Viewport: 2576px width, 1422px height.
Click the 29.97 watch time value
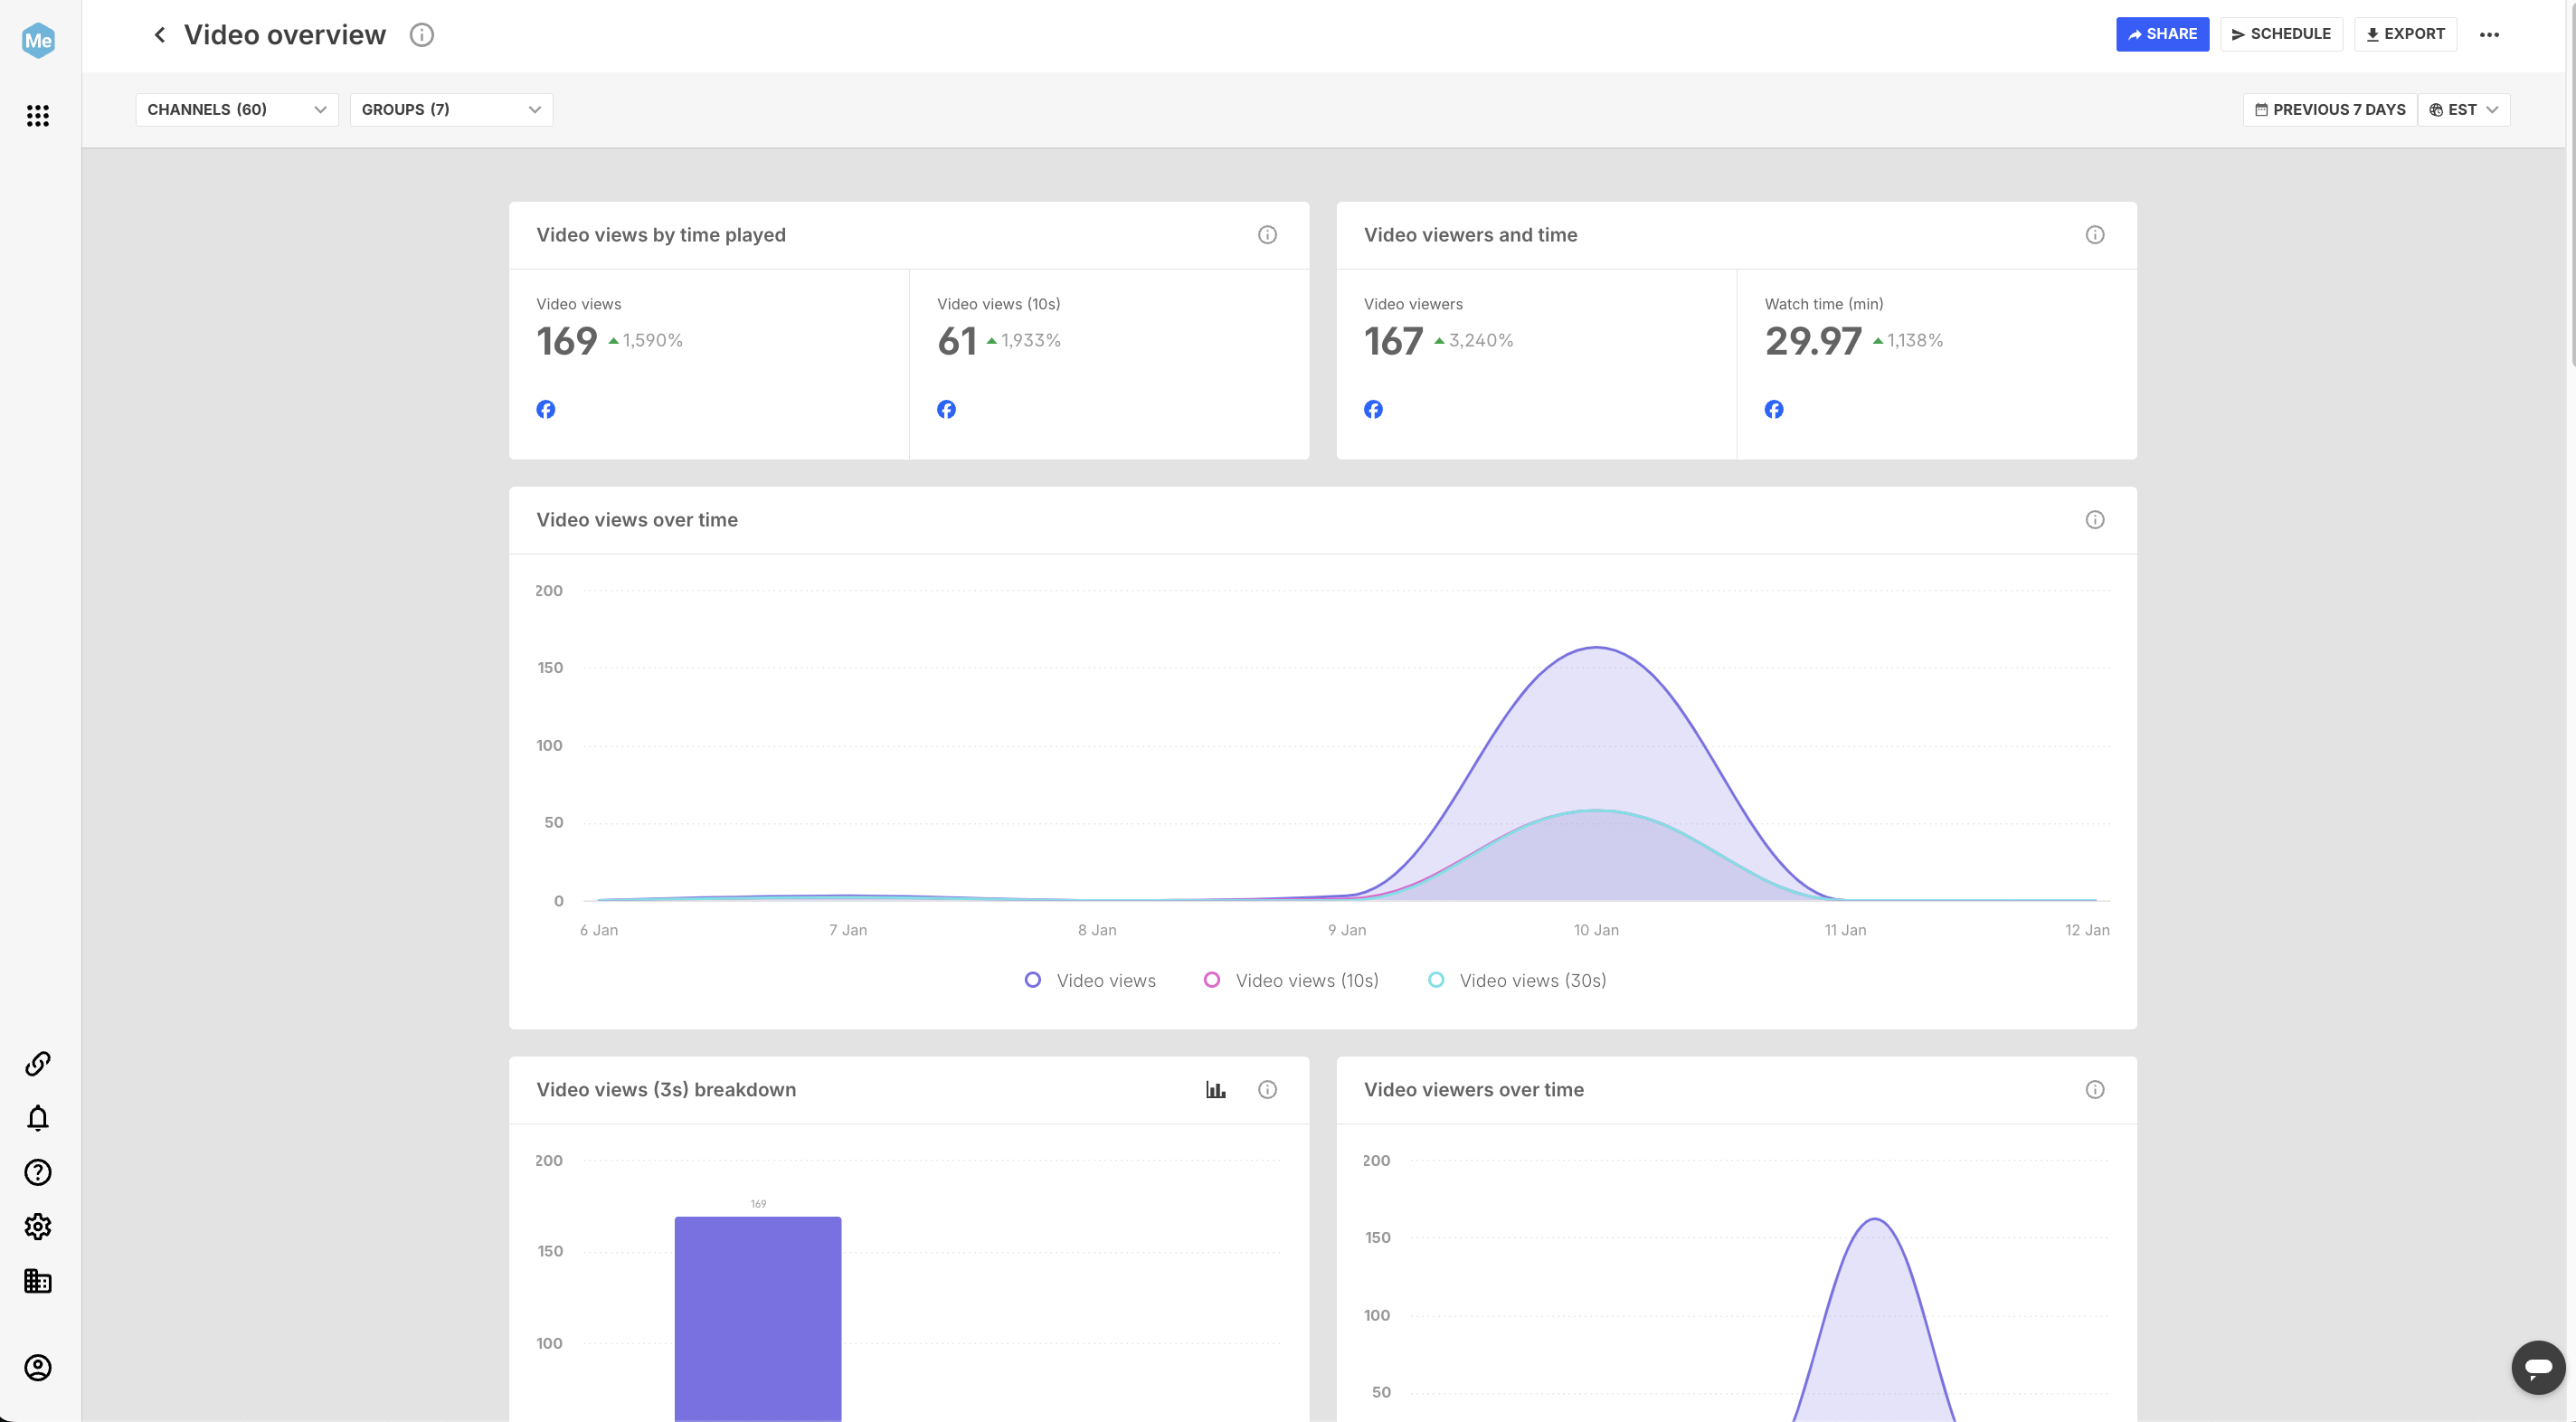(1813, 342)
